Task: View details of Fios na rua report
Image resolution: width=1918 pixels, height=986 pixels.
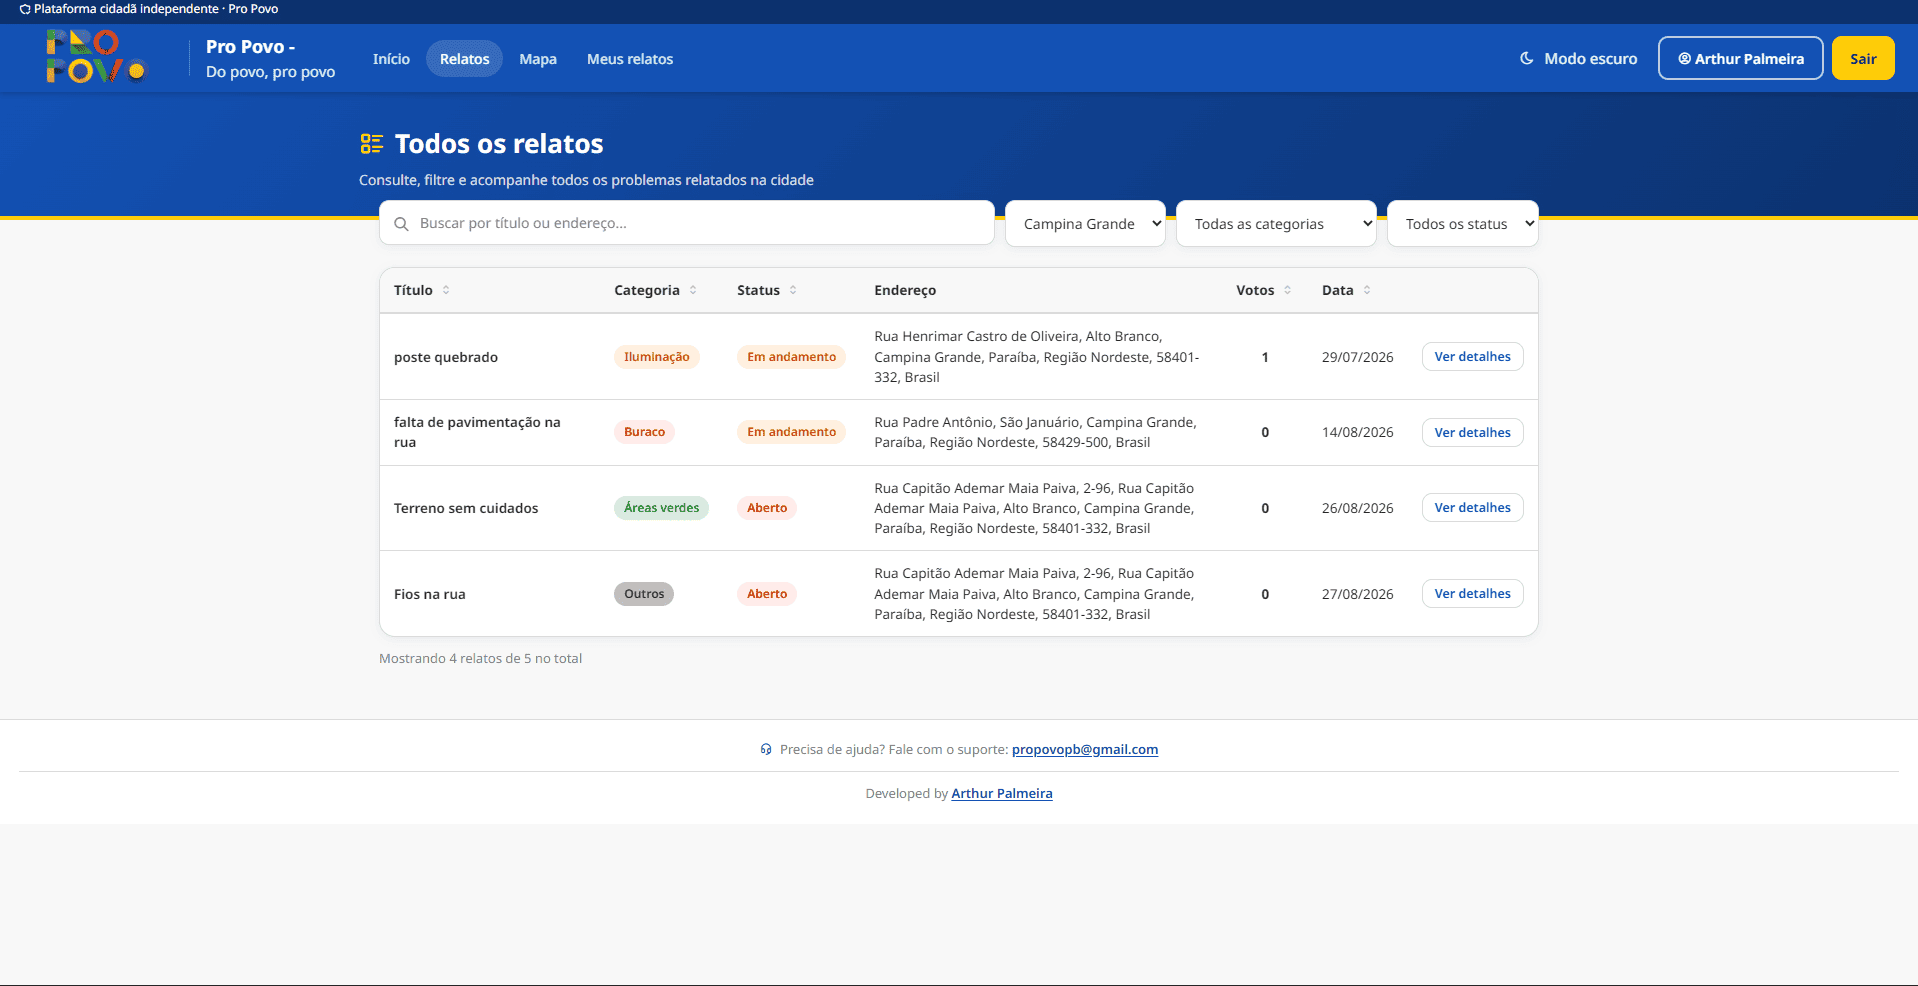Action: 1472,594
